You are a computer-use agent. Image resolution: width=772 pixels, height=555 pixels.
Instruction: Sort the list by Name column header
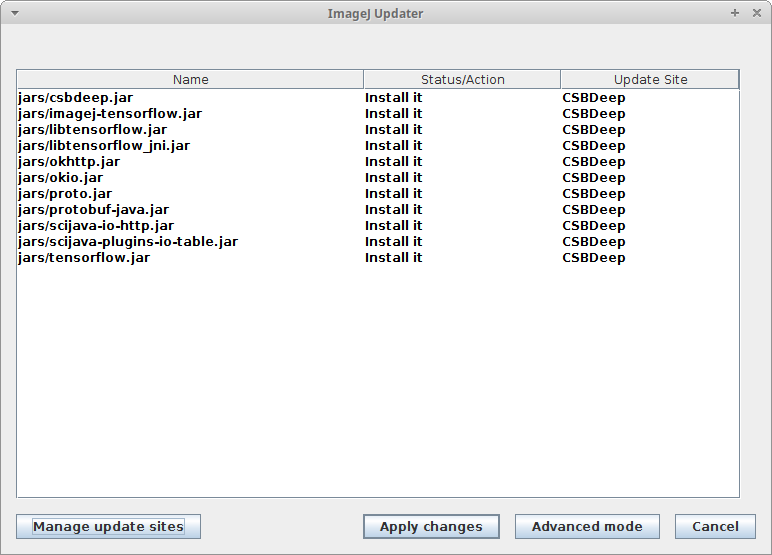coord(191,79)
